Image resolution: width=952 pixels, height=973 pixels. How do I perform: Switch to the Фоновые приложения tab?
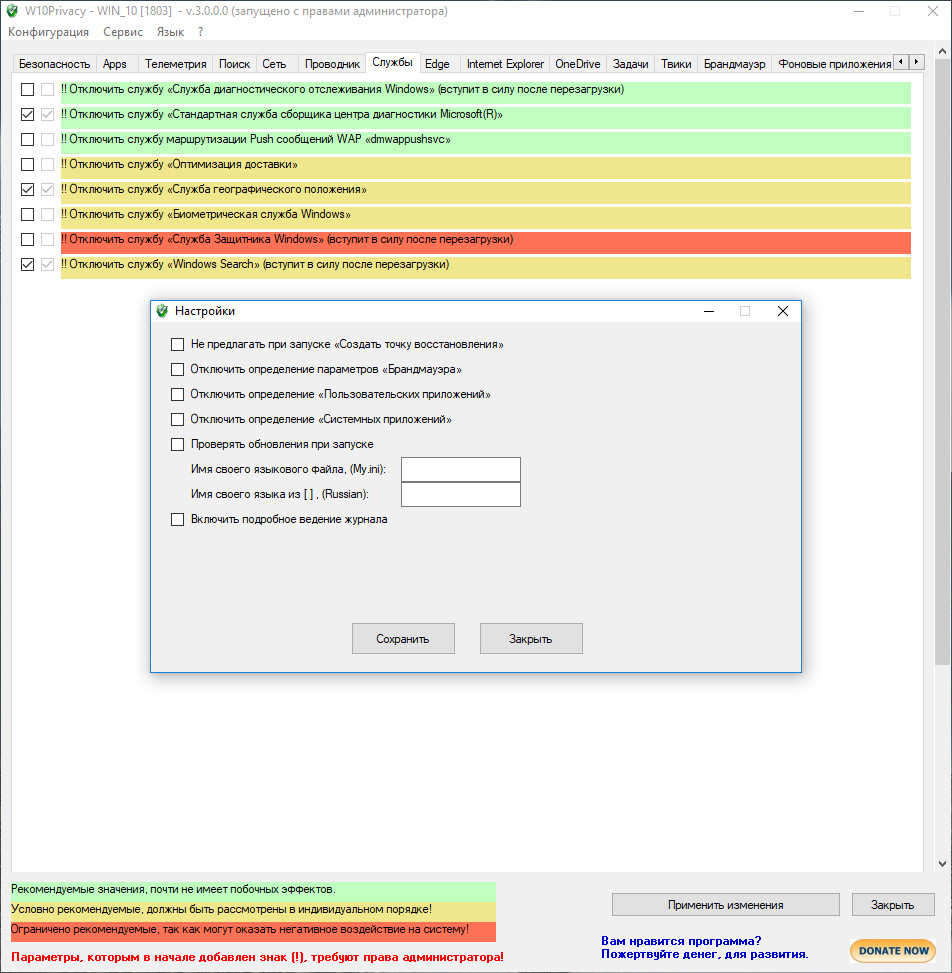pos(834,64)
